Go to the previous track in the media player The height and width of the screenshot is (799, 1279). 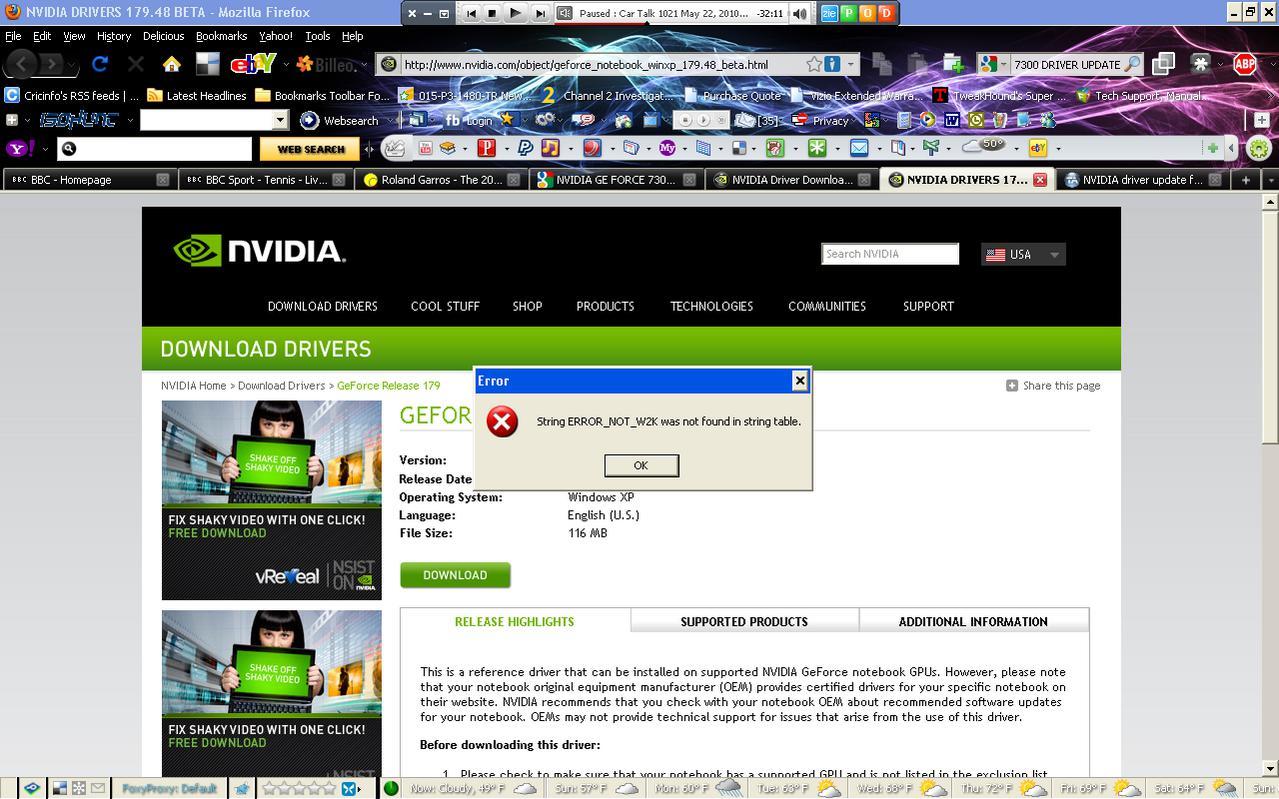click(x=470, y=13)
